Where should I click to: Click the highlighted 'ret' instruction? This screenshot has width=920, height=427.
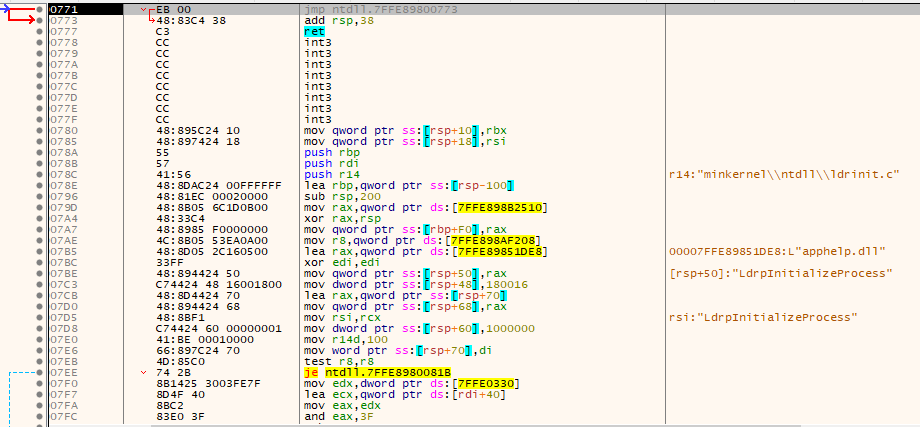pyautogui.click(x=314, y=32)
